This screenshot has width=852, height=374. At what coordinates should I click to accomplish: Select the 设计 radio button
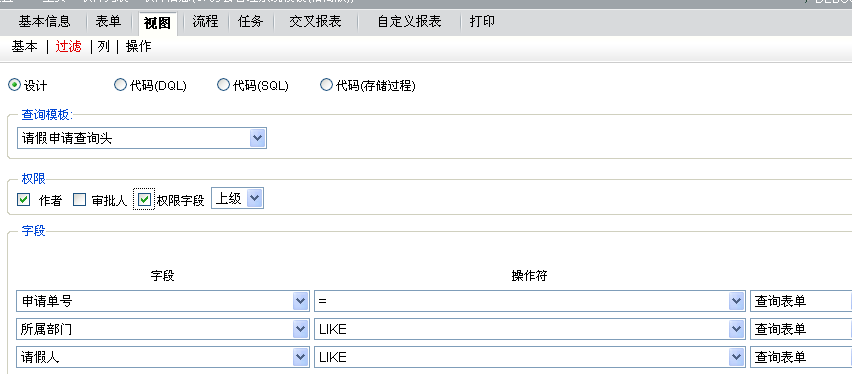(14, 85)
